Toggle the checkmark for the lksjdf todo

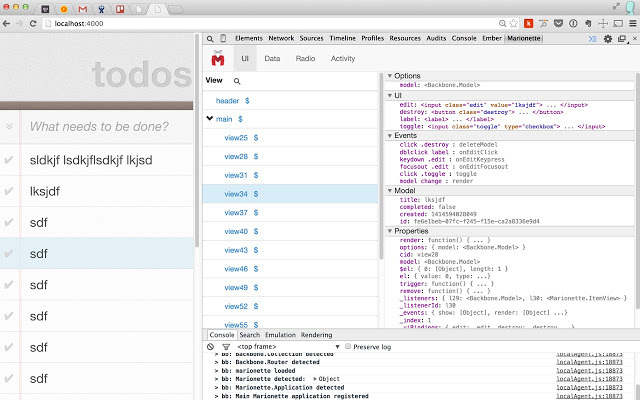(9, 191)
